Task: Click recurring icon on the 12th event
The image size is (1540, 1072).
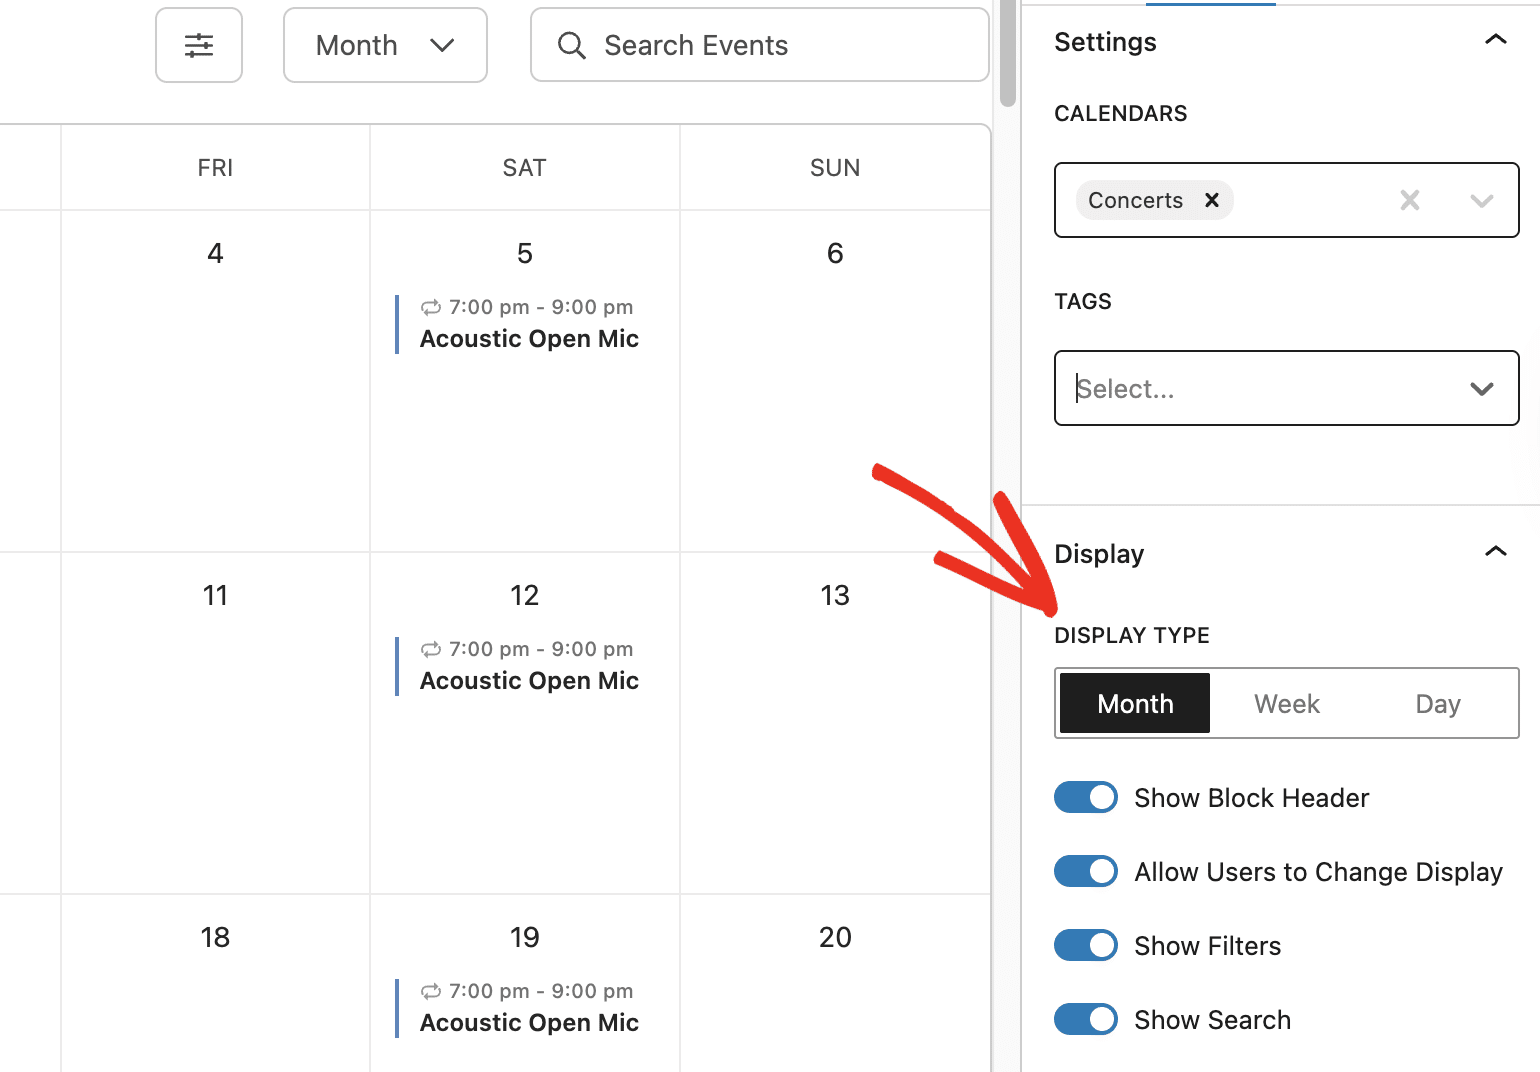Action: (431, 649)
